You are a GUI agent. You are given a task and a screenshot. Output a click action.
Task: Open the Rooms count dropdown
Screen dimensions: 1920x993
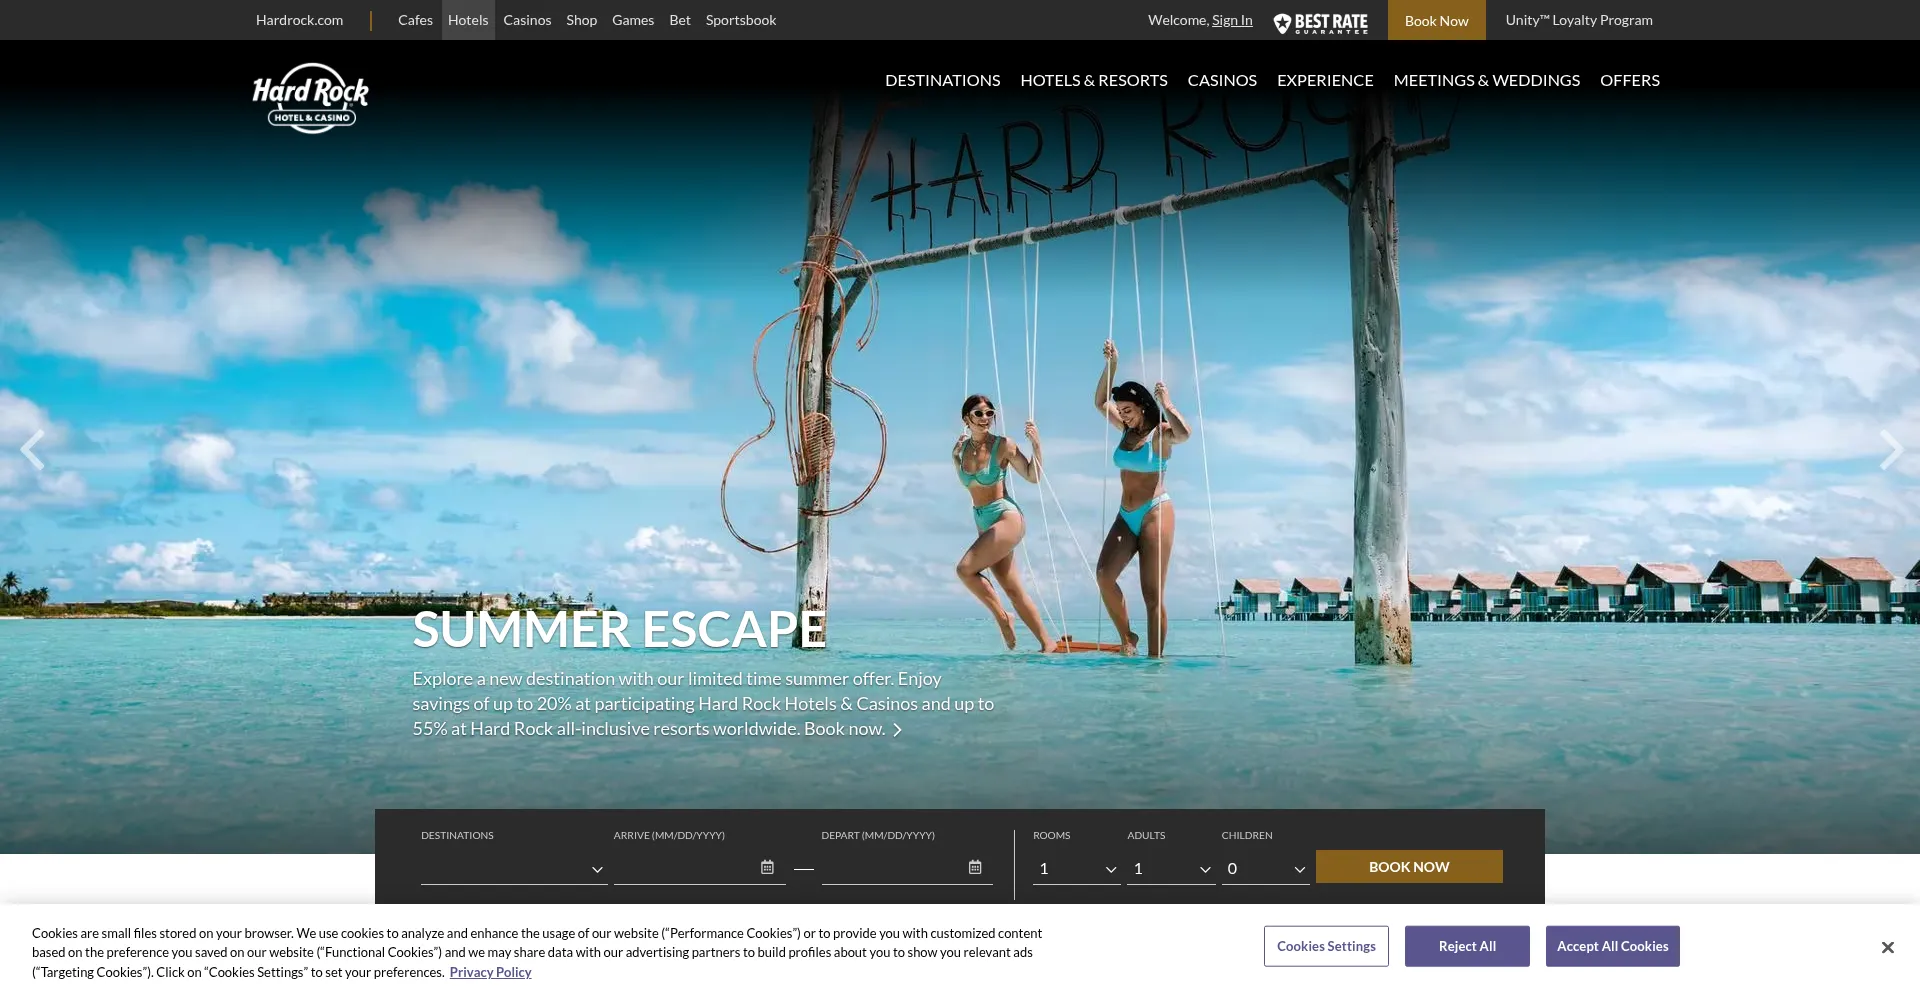pyautogui.click(x=1076, y=868)
